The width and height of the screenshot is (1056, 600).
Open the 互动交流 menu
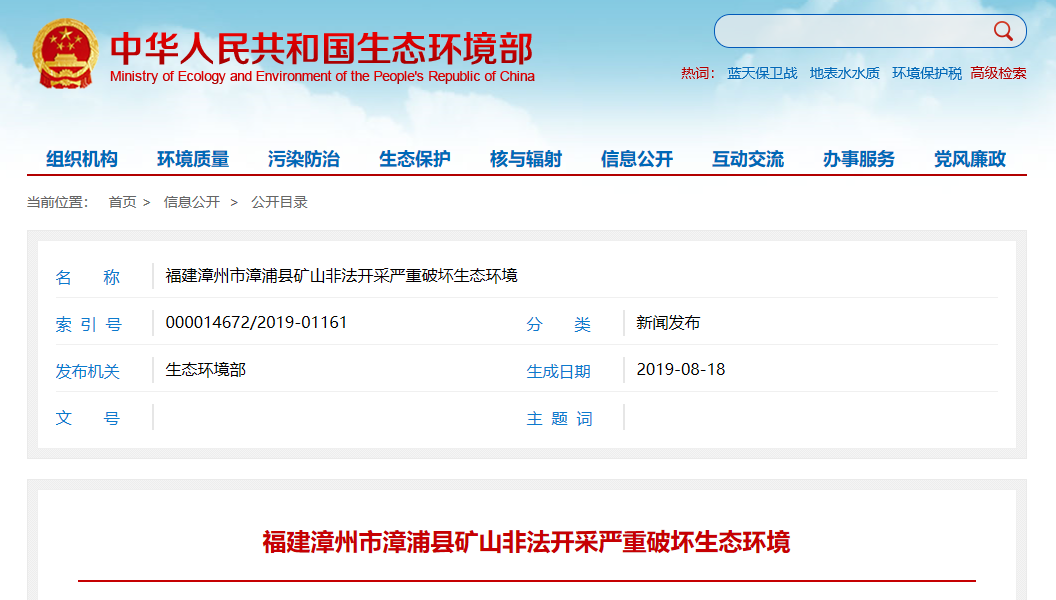pos(748,159)
